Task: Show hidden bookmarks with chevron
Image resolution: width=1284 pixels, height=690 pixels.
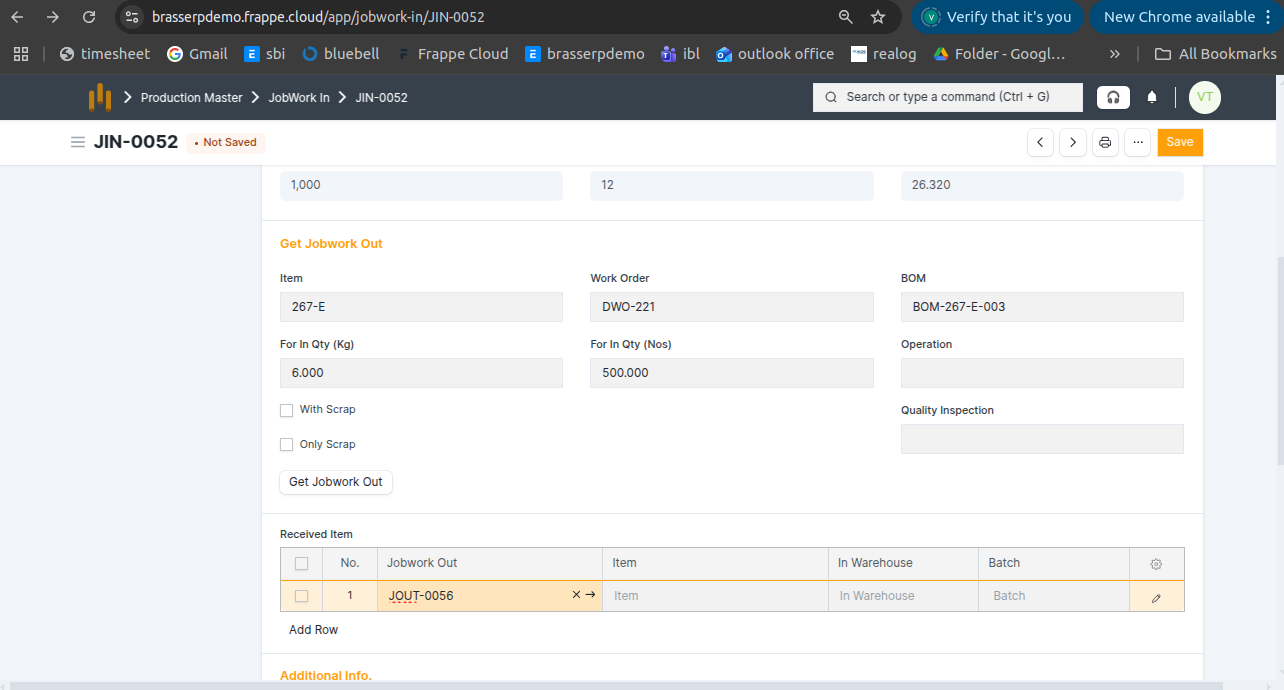Action: point(1115,54)
